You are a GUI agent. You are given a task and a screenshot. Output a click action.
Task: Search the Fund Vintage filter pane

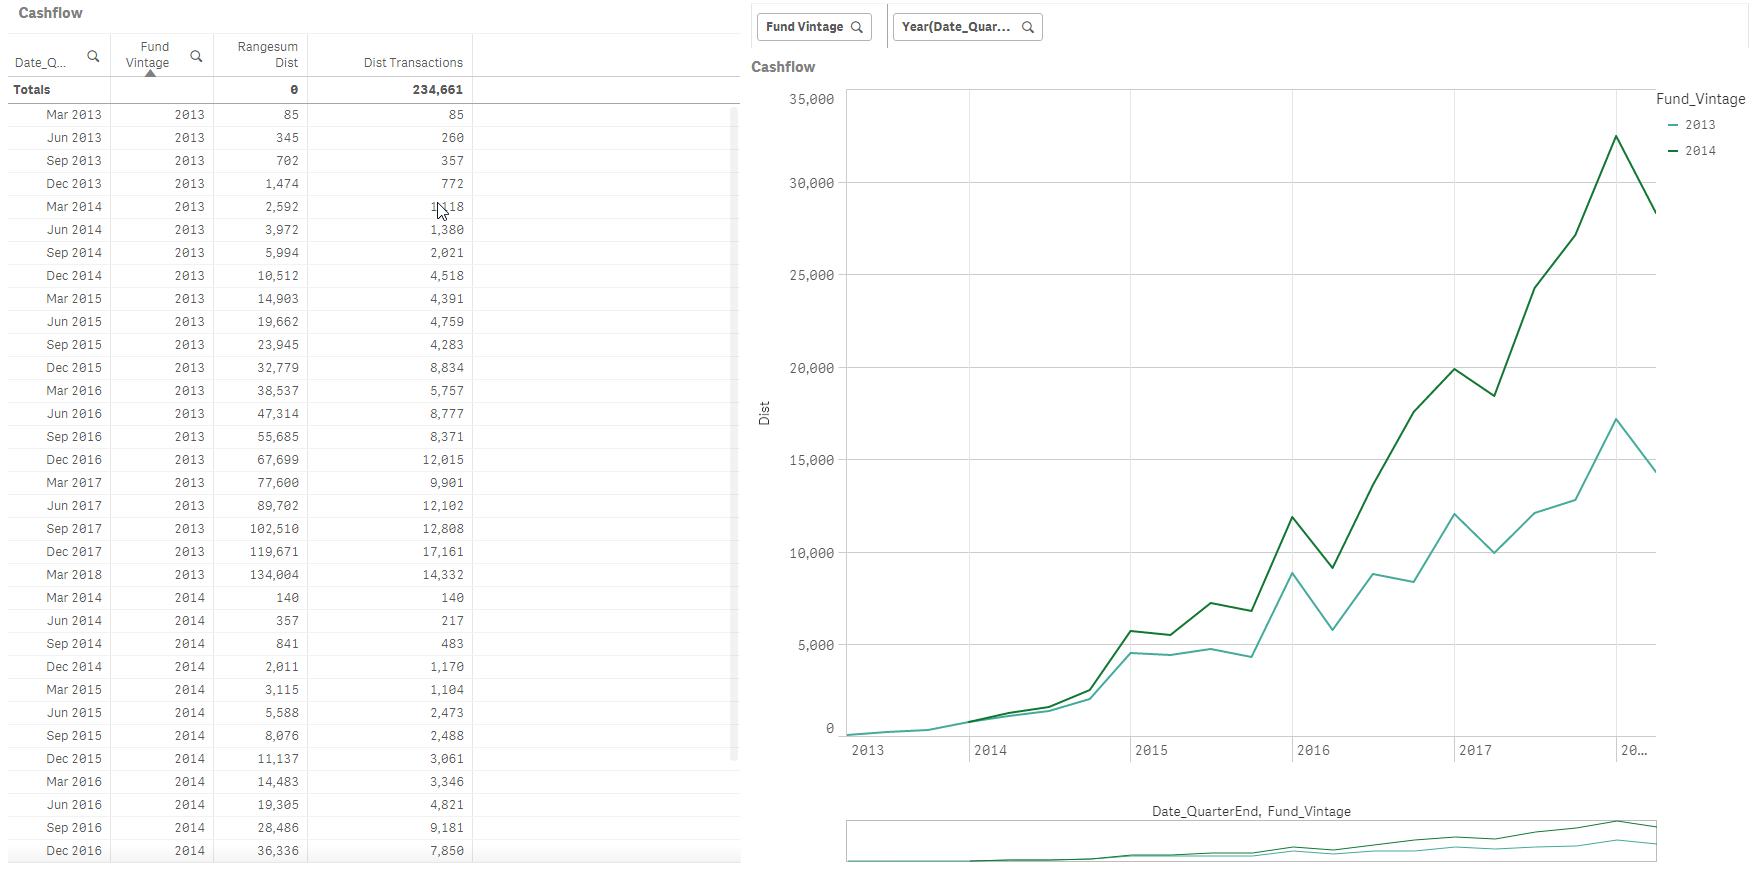click(857, 27)
